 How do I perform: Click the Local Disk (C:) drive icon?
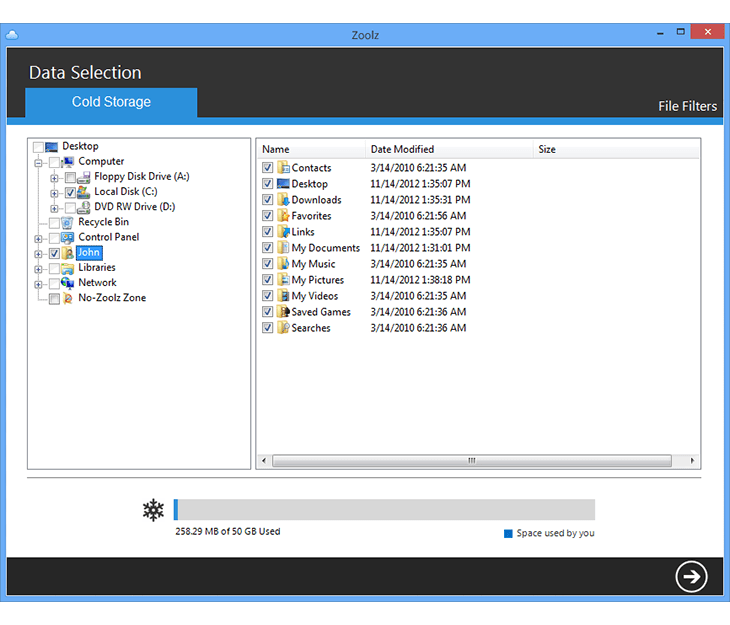click(x=84, y=192)
